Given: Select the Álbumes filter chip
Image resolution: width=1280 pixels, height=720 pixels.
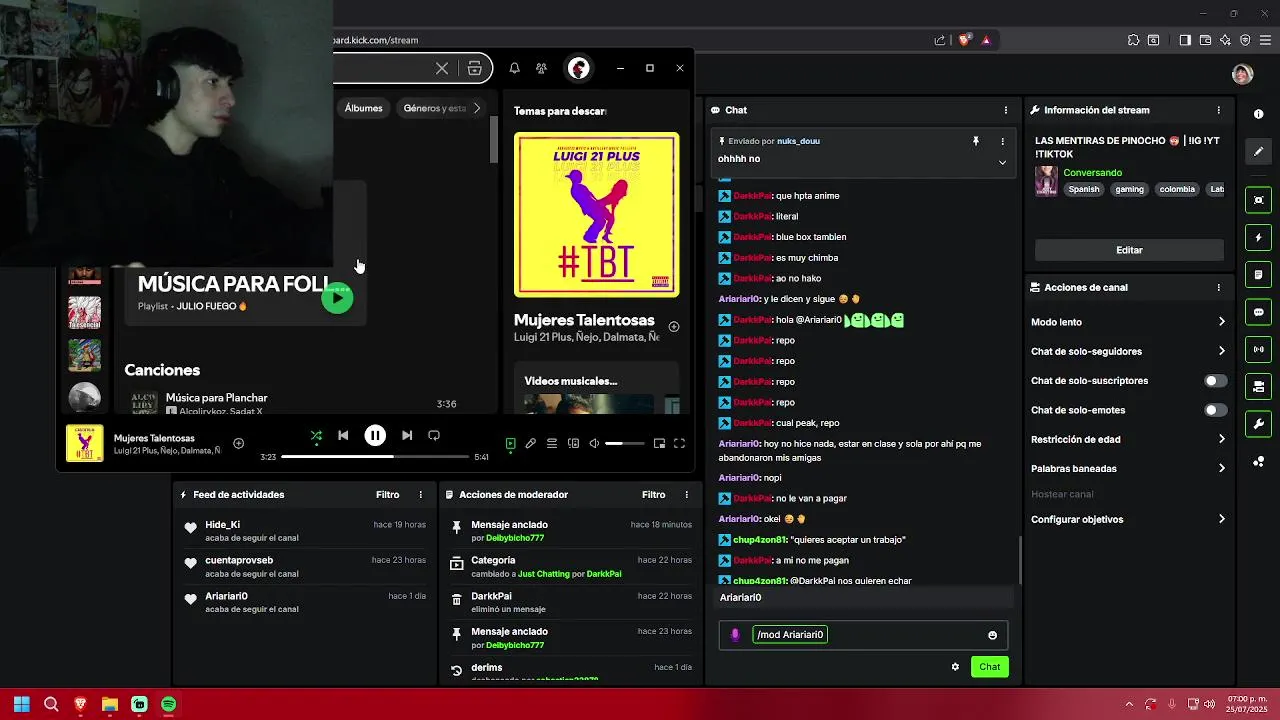Looking at the screenshot, I should click(x=363, y=108).
